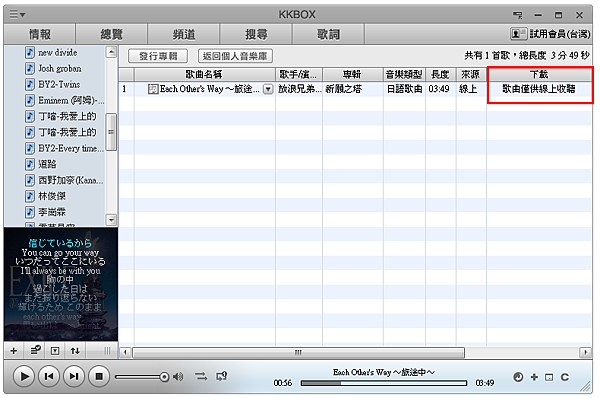Show the 歌詞 tab

pyautogui.click(x=328, y=34)
